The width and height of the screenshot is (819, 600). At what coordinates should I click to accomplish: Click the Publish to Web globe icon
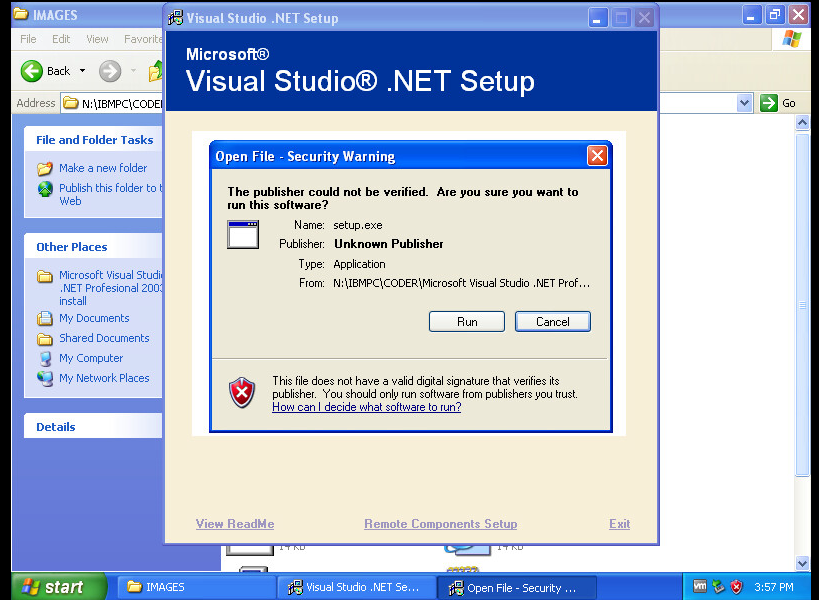click(x=45, y=189)
